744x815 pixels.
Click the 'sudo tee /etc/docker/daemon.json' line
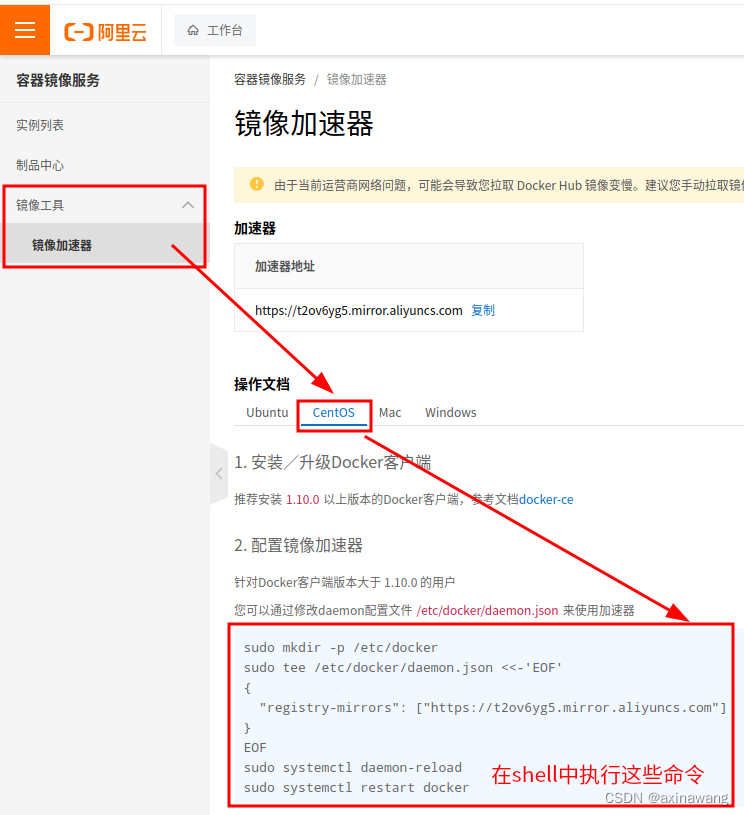click(x=403, y=668)
